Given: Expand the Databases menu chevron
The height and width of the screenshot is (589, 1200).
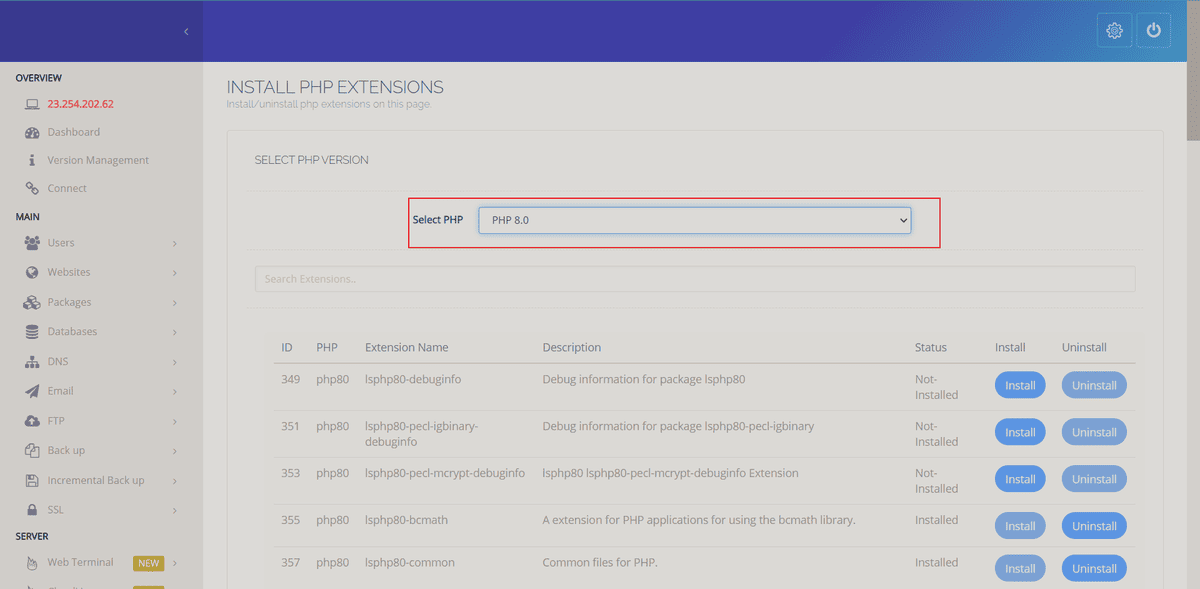Looking at the screenshot, I should [175, 332].
